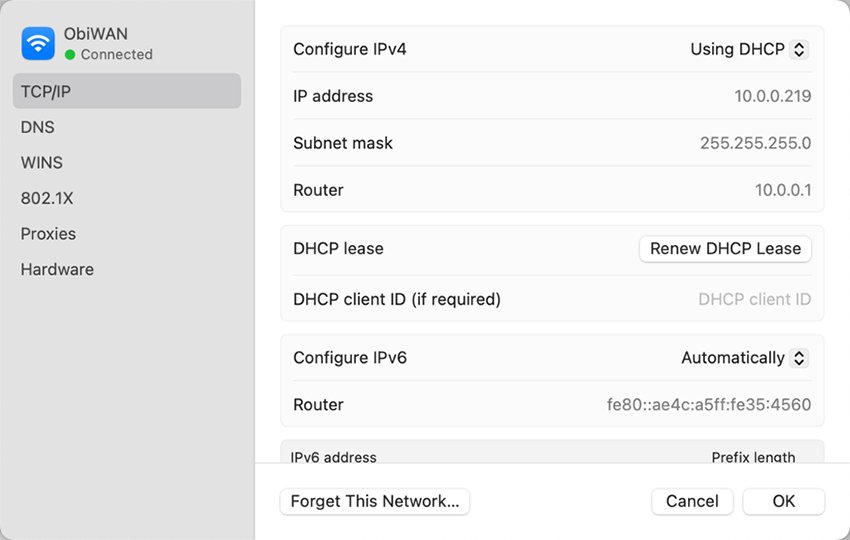Open the DNS settings tab
This screenshot has width=850, height=540.
point(38,127)
